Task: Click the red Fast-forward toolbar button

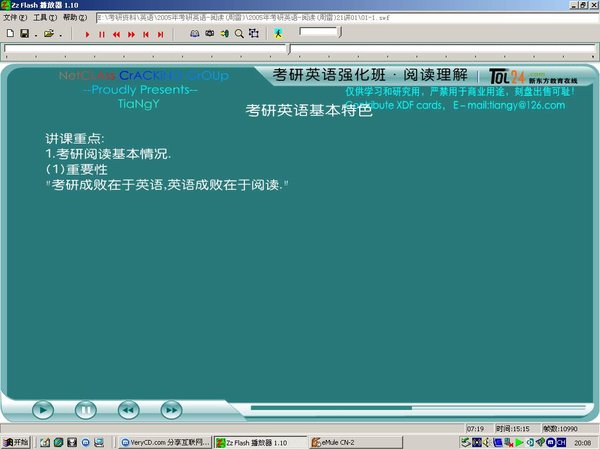Action: 131,34
